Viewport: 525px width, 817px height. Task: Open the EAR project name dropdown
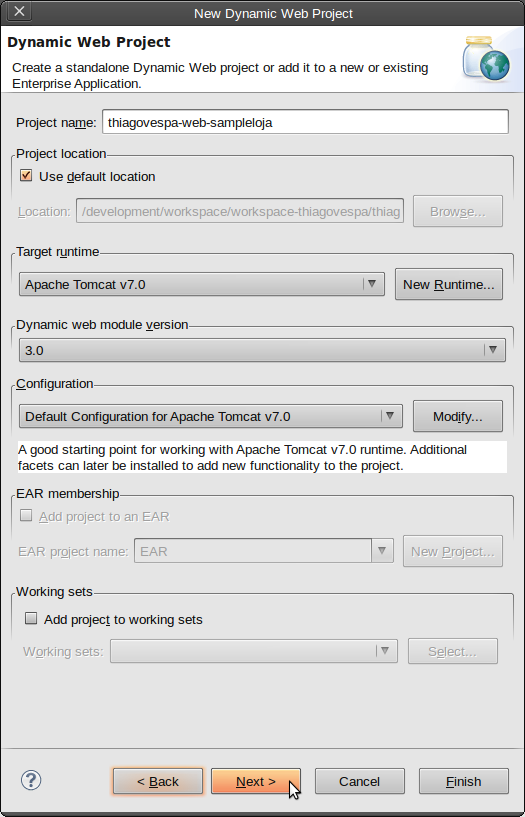pyautogui.click(x=264, y=551)
